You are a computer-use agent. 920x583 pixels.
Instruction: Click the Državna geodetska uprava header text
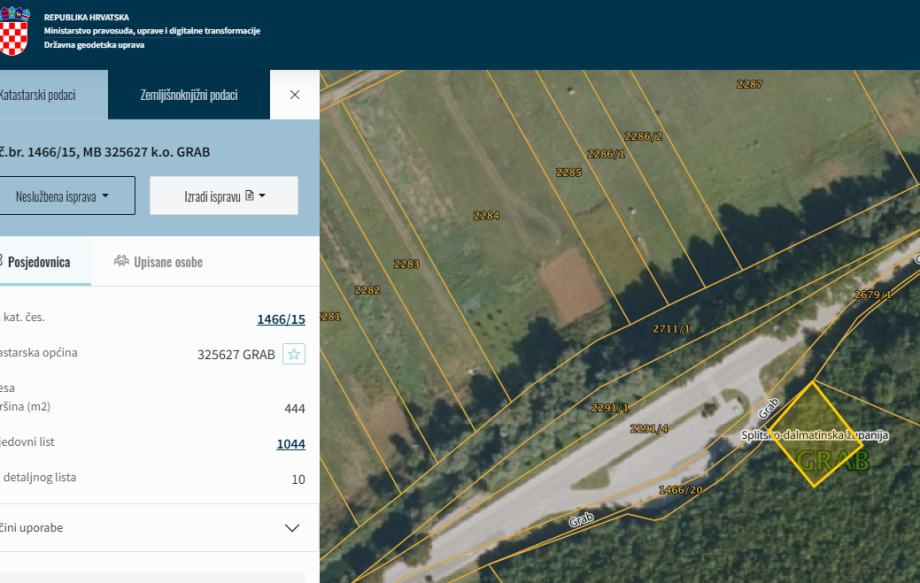pos(94,45)
